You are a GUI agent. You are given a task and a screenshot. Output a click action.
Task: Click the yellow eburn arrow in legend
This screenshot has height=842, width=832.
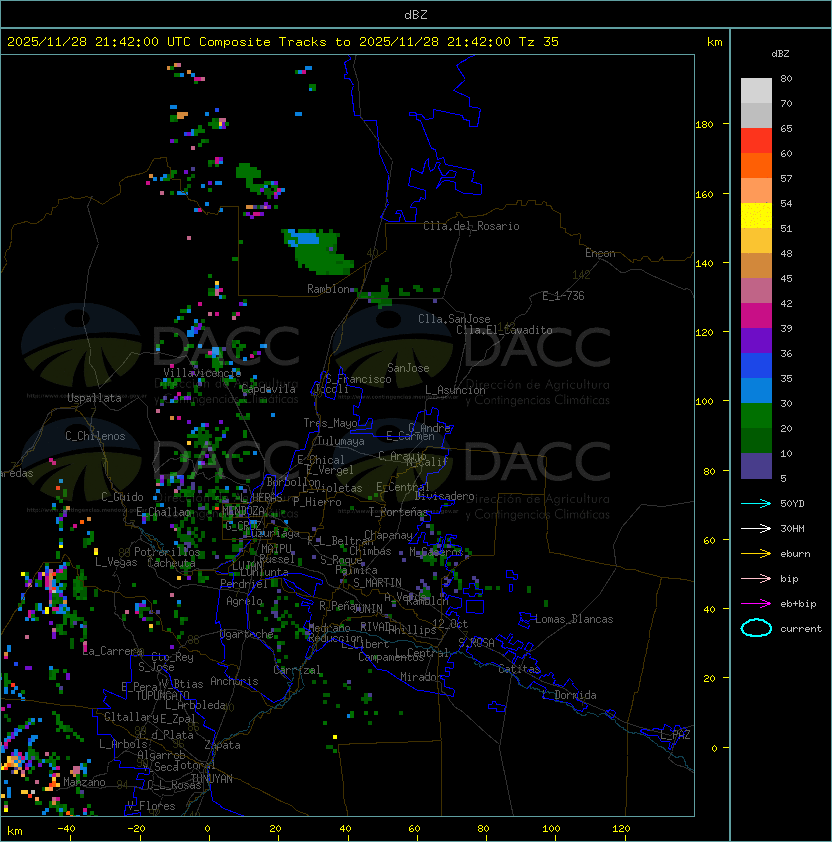click(756, 554)
